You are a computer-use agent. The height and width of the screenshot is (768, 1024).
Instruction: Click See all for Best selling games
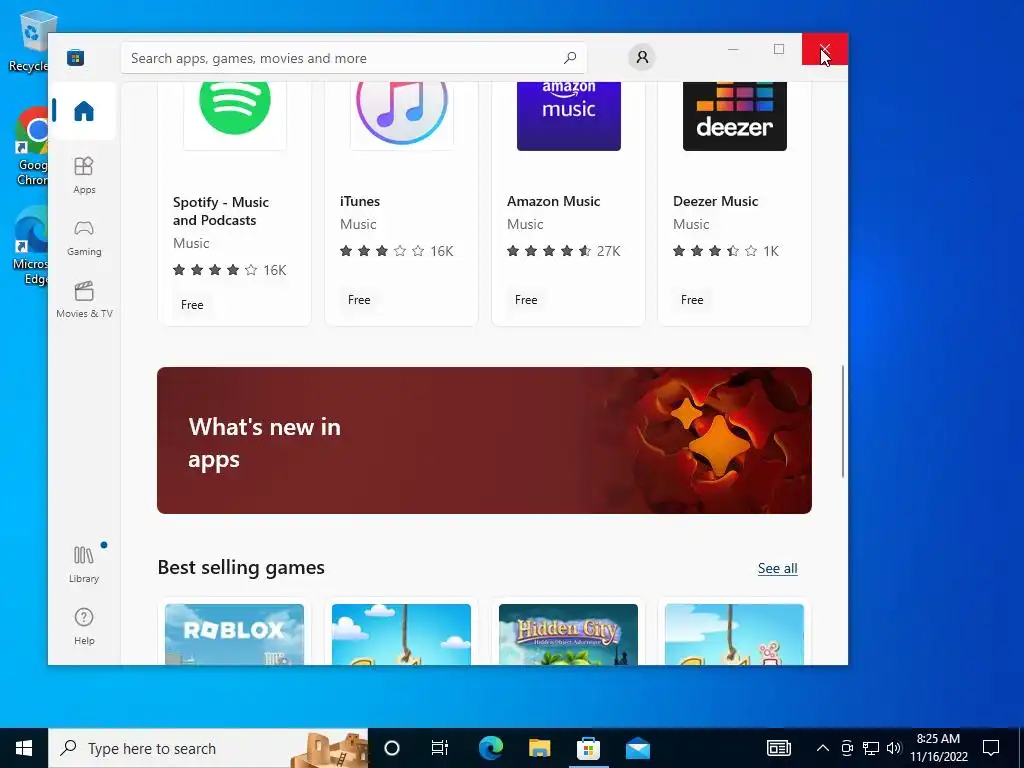pyautogui.click(x=777, y=568)
